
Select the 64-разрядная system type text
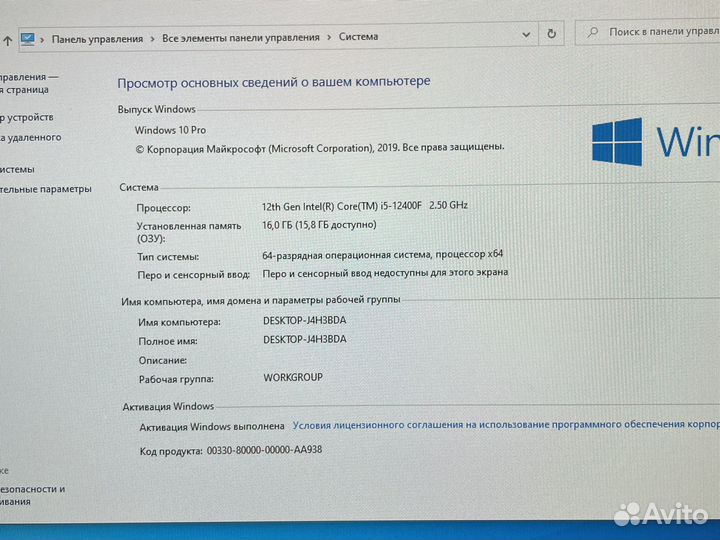click(x=382, y=254)
